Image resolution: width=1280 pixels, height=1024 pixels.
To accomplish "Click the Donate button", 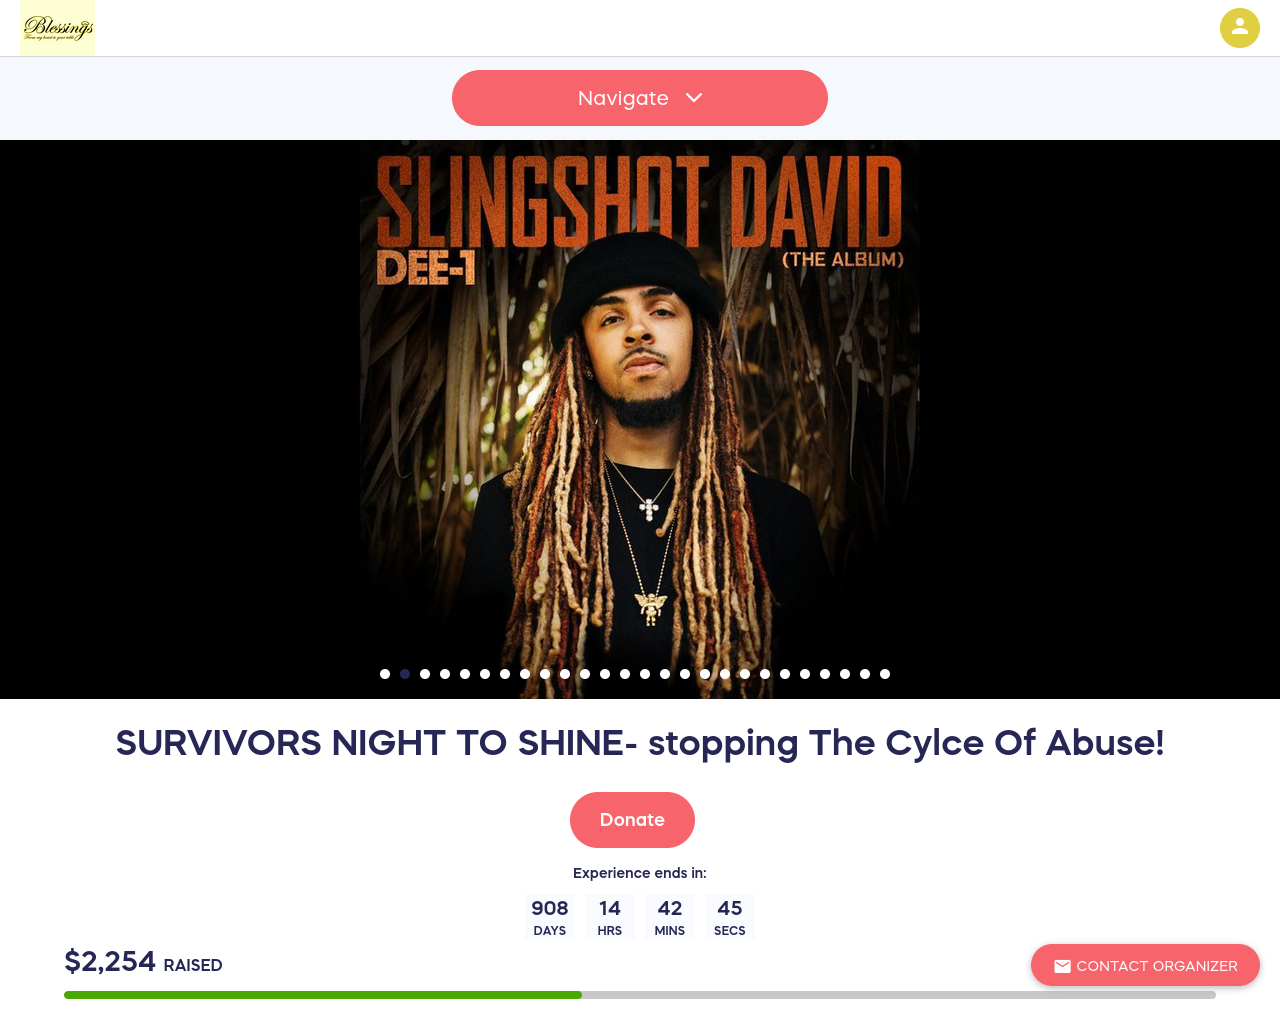I will pos(632,820).
